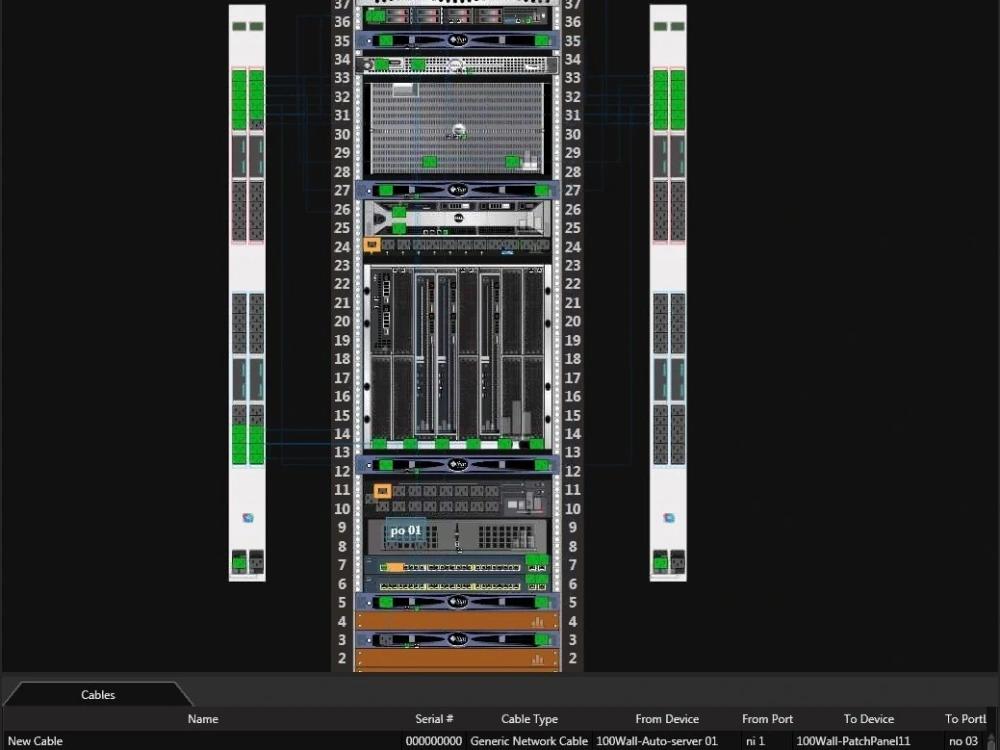Screen dimensions: 1000x750
Task: Open the Cable Type column header
Action: pyautogui.click(x=529, y=718)
